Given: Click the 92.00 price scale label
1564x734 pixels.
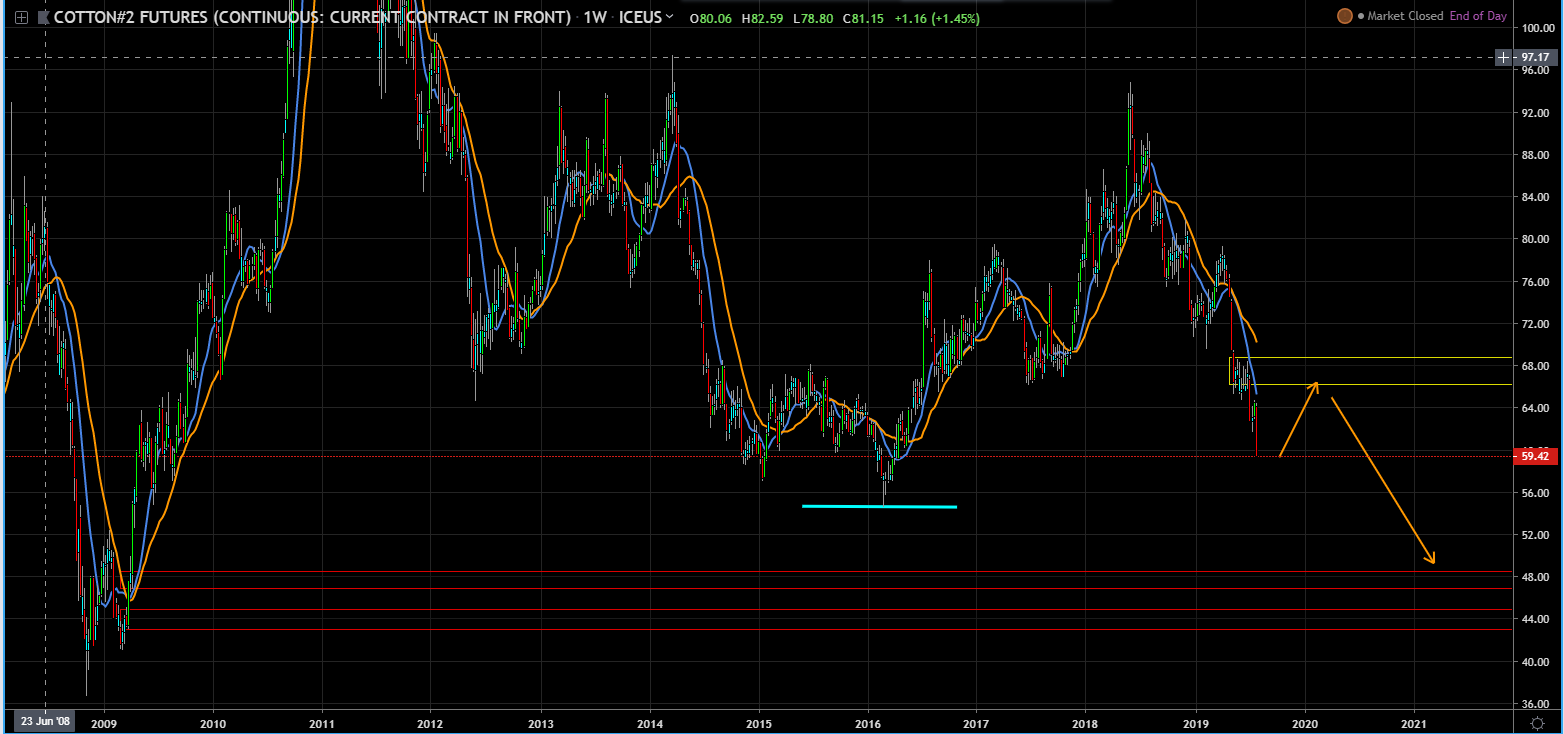Looking at the screenshot, I should pos(1534,113).
